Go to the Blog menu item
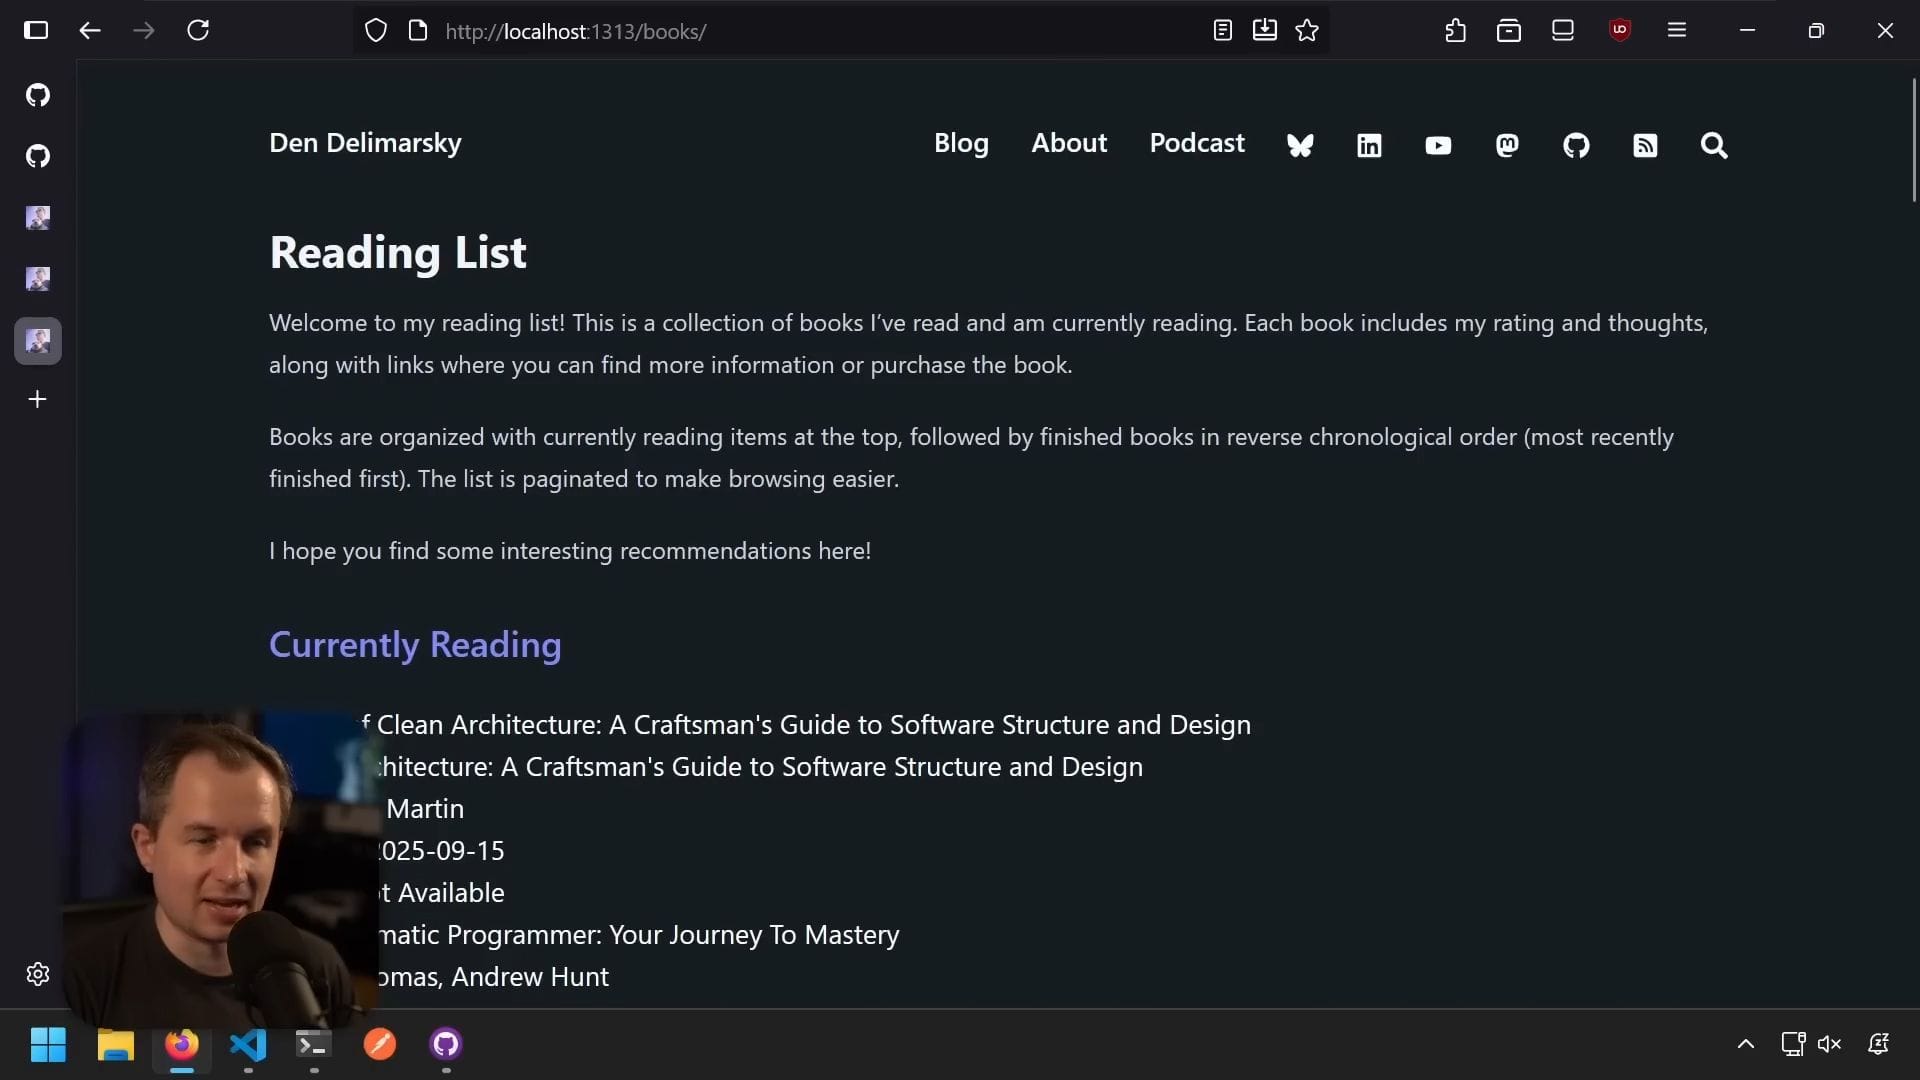Screen dimensions: 1920x1080 (961, 143)
